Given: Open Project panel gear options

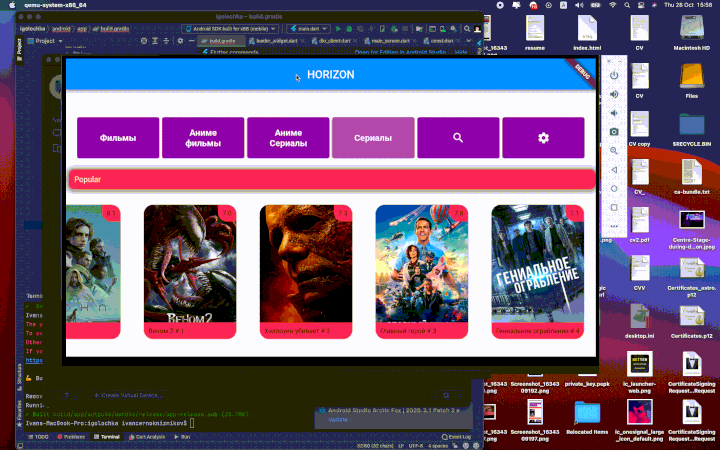Looking at the screenshot, I should point(180,41).
